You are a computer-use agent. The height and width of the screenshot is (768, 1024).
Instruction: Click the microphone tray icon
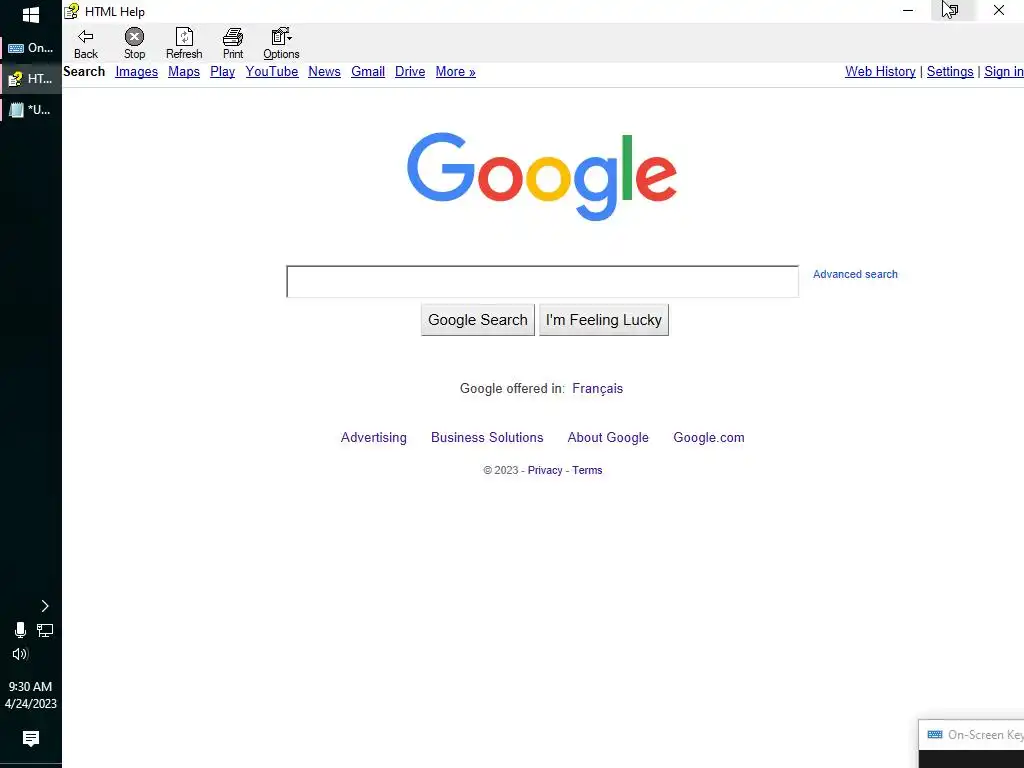(x=20, y=630)
